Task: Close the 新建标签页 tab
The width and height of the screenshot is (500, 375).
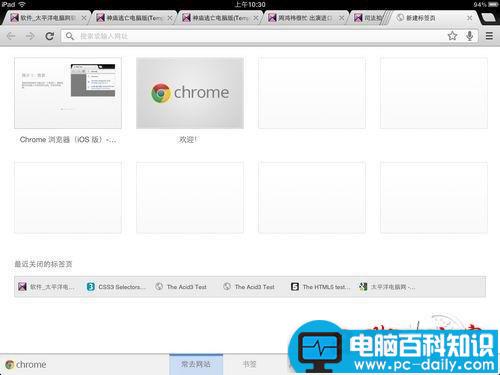Action: point(469,18)
